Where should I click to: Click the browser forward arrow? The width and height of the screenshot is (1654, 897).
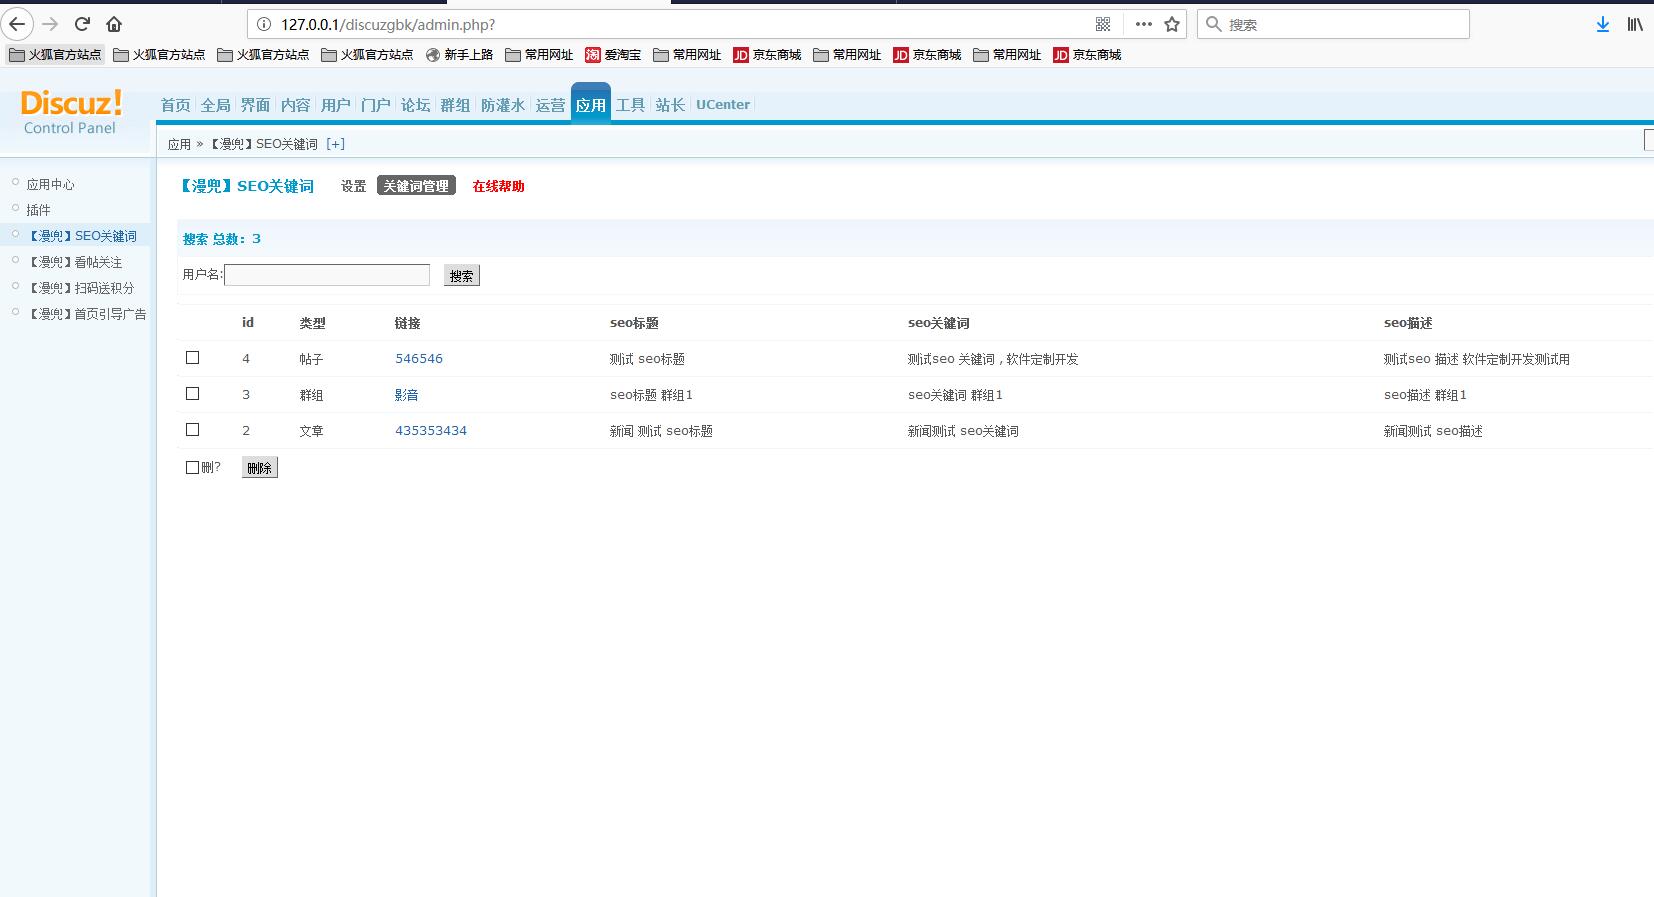point(50,24)
